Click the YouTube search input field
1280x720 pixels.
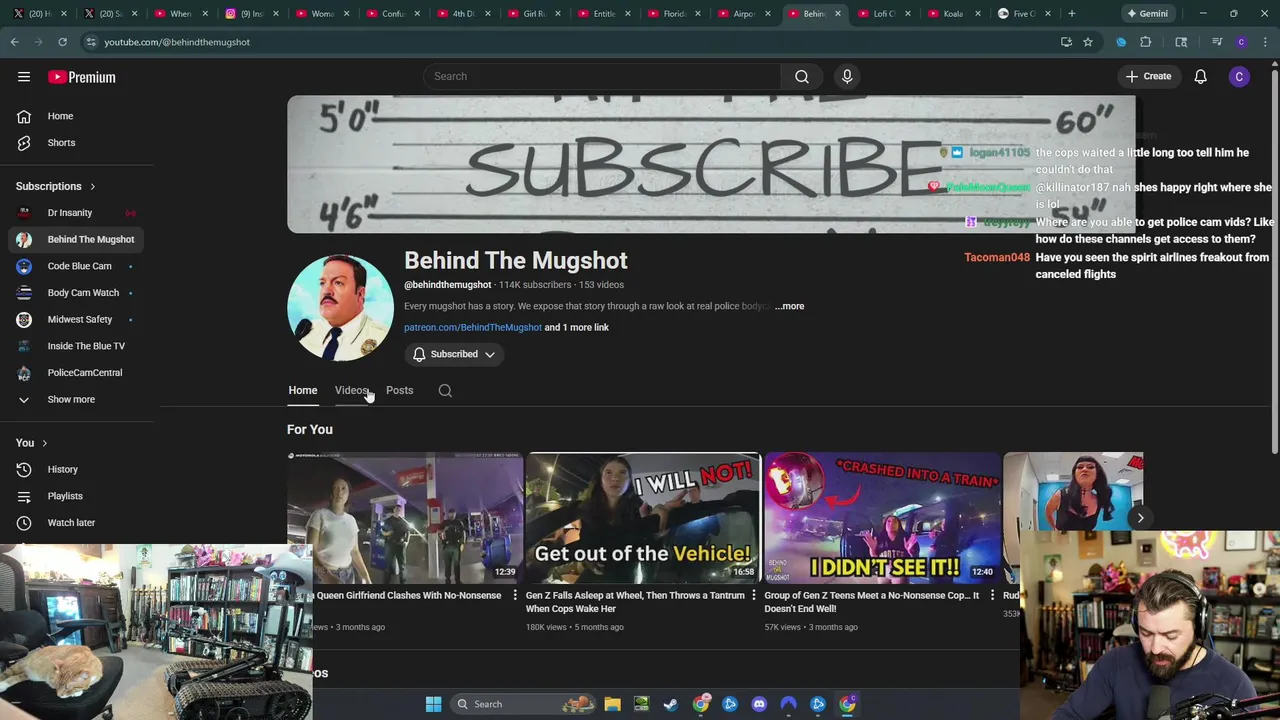602,76
